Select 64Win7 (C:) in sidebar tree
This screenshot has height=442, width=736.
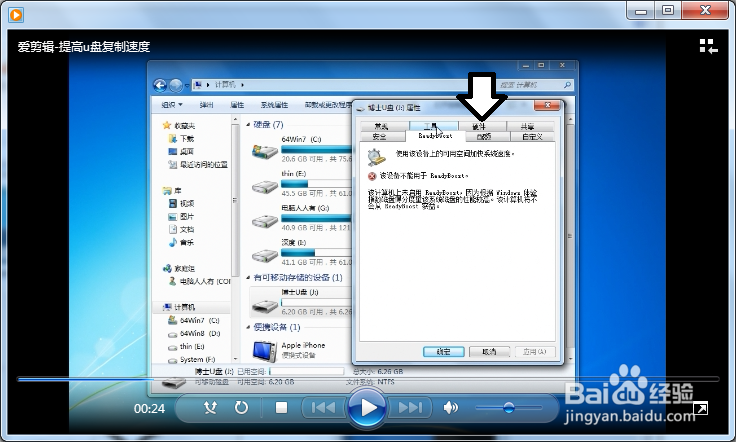pyautogui.click(x=193, y=320)
